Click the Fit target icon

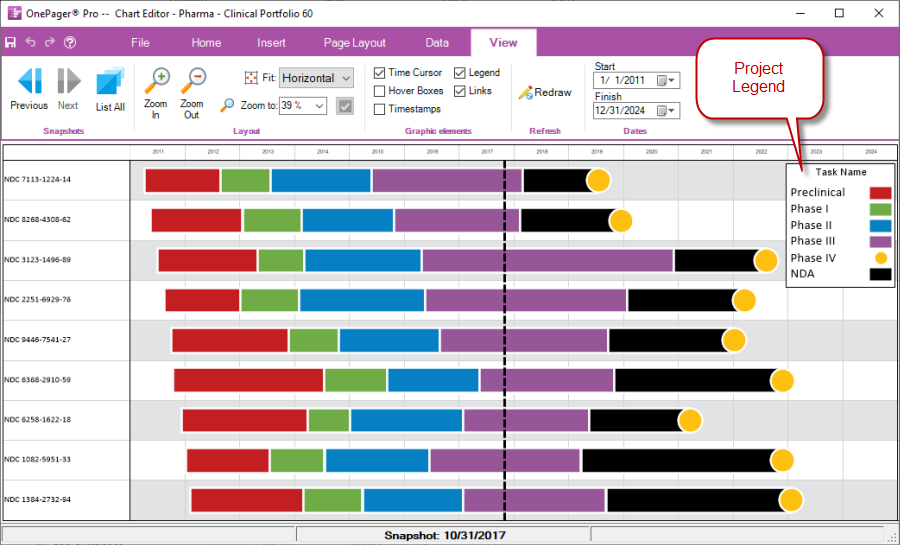(x=251, y=77)
